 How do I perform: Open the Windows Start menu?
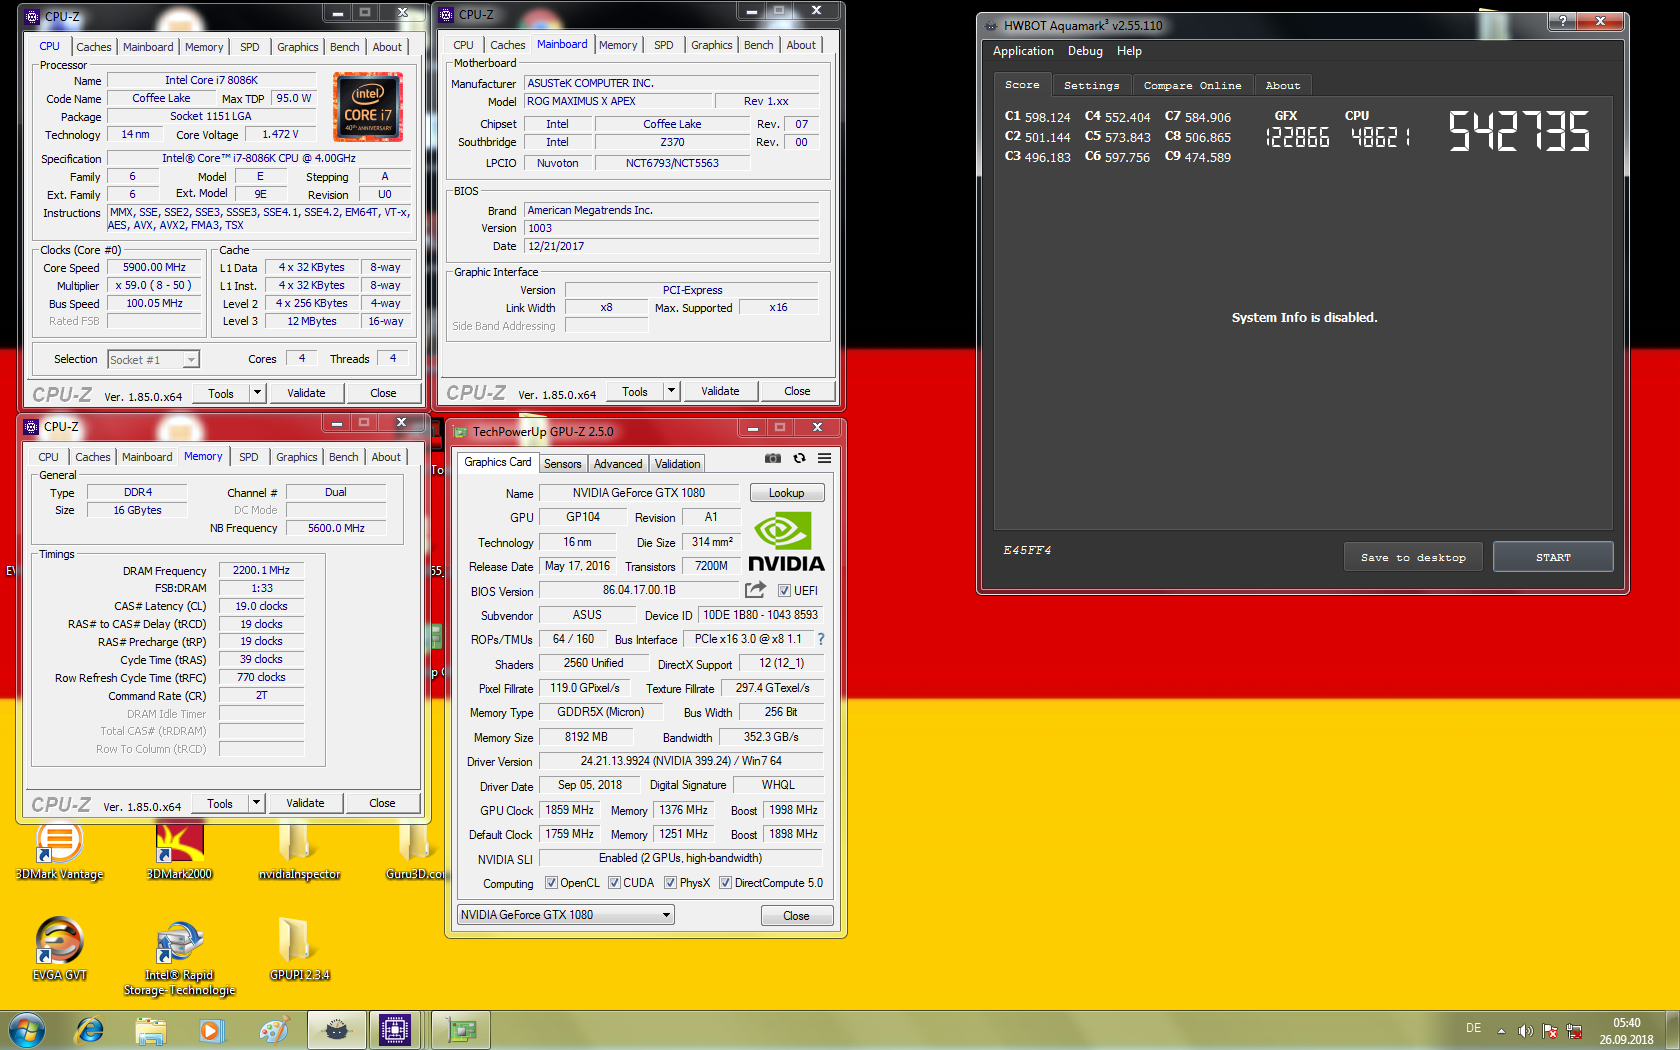[x=27, y=1029]
